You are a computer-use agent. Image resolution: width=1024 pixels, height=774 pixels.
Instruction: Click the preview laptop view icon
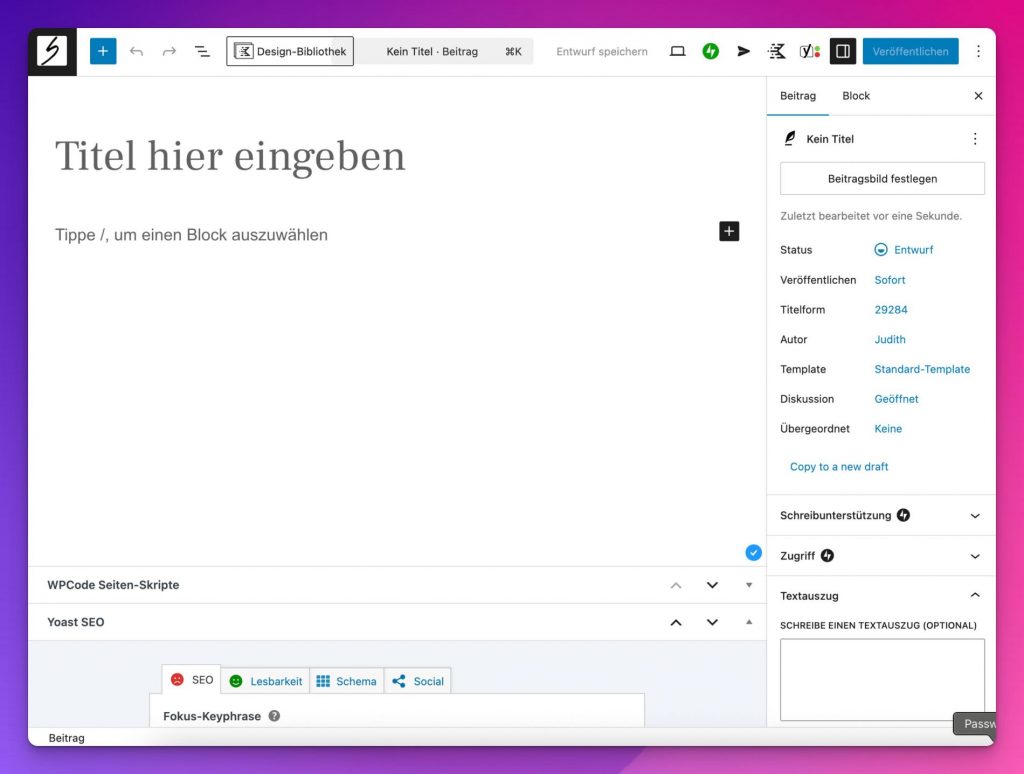click(677, 51)
